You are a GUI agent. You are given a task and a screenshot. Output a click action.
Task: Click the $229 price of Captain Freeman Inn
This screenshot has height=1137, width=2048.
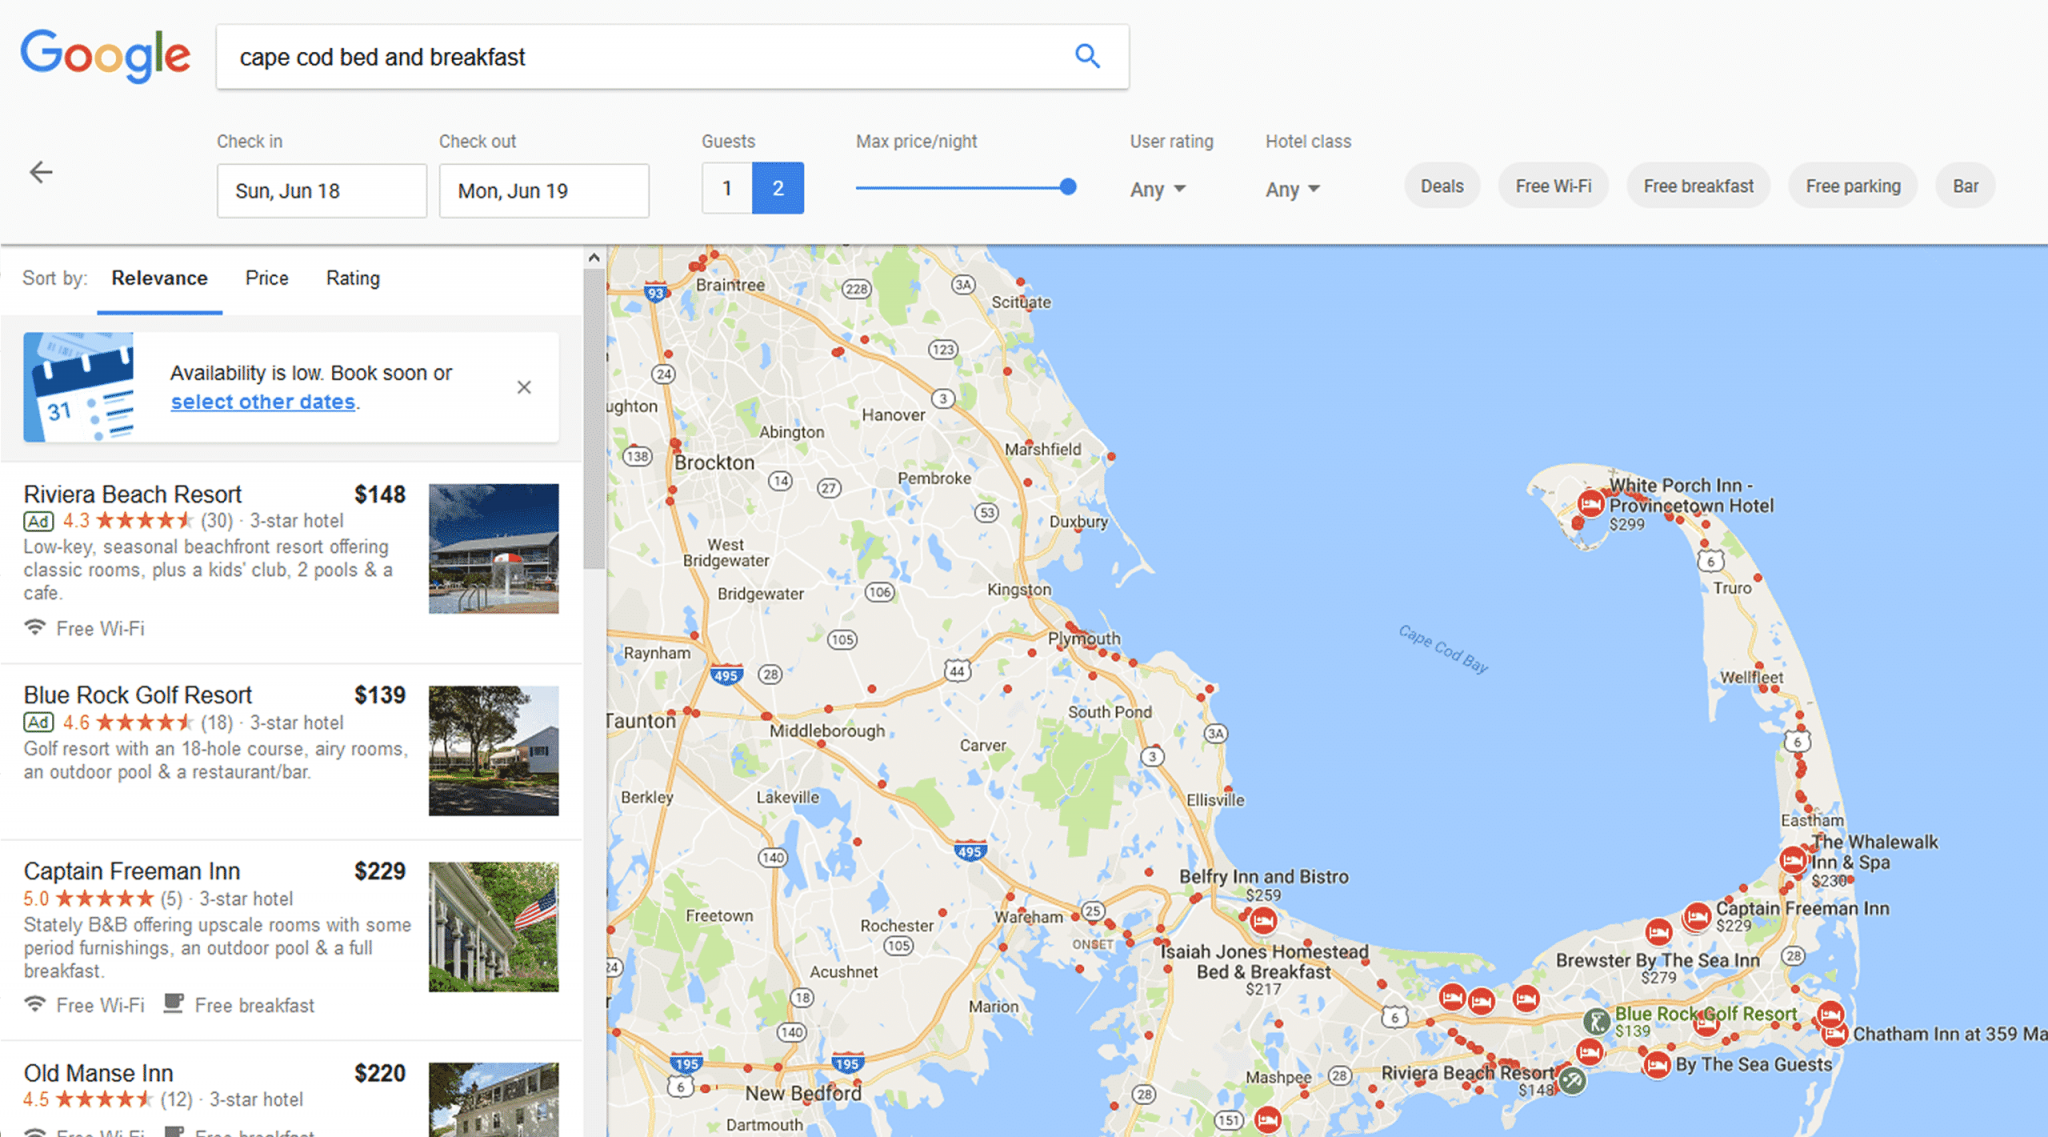click(380, 871)
